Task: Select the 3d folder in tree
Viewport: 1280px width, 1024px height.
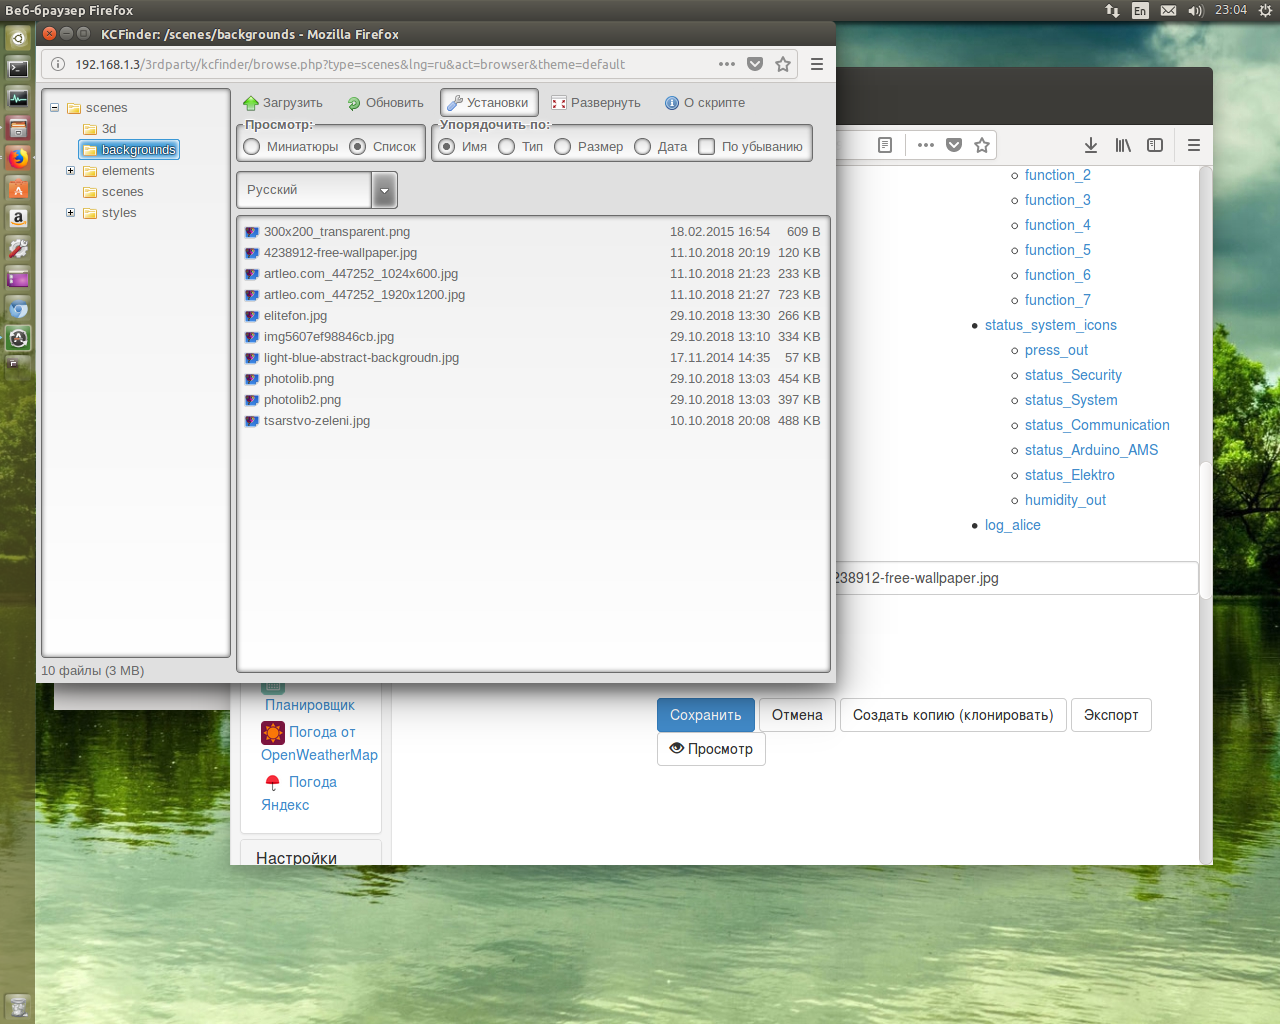Action: click(x=109, y=129)
